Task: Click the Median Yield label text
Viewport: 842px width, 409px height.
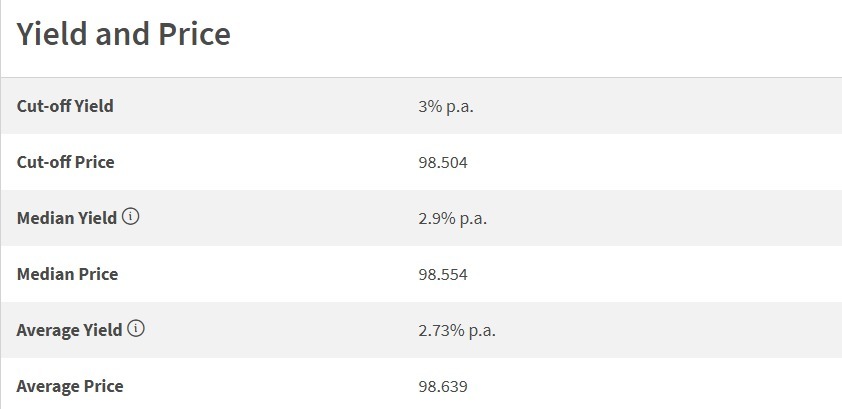Action: [67, 218]
